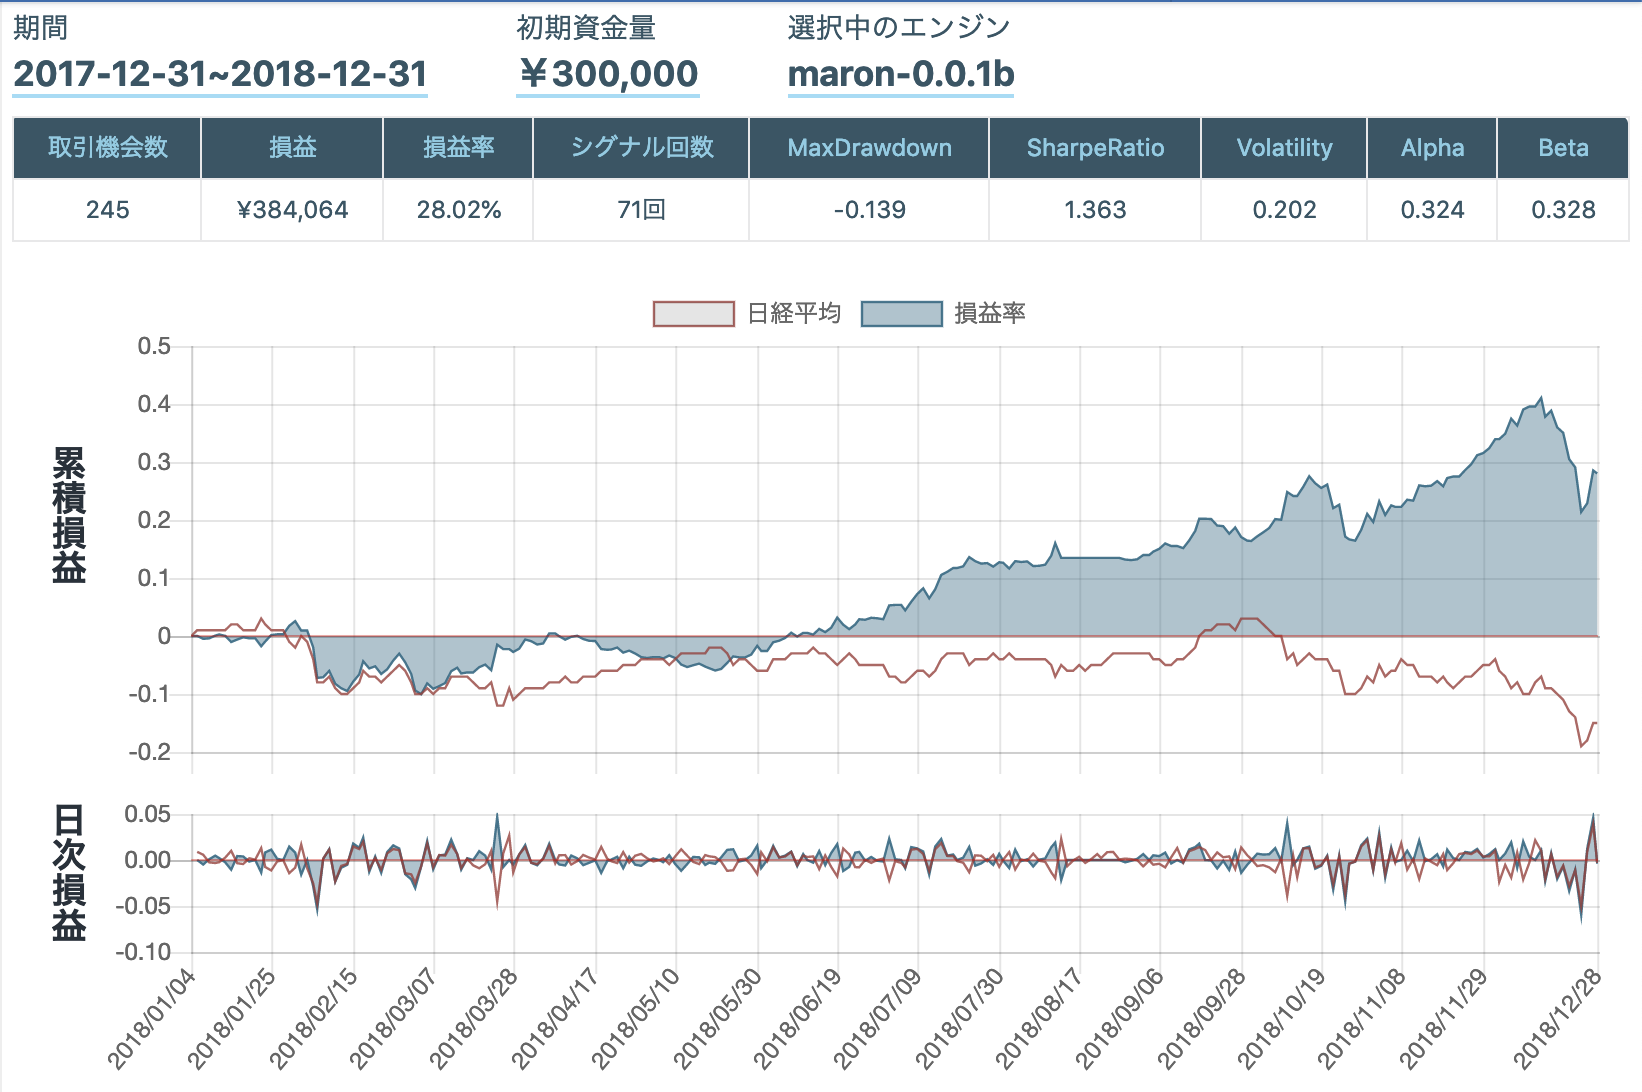Click the 2018/03/28 date axis label
This screenshot has width=1642, height=1092.
tap(475, 1018)
